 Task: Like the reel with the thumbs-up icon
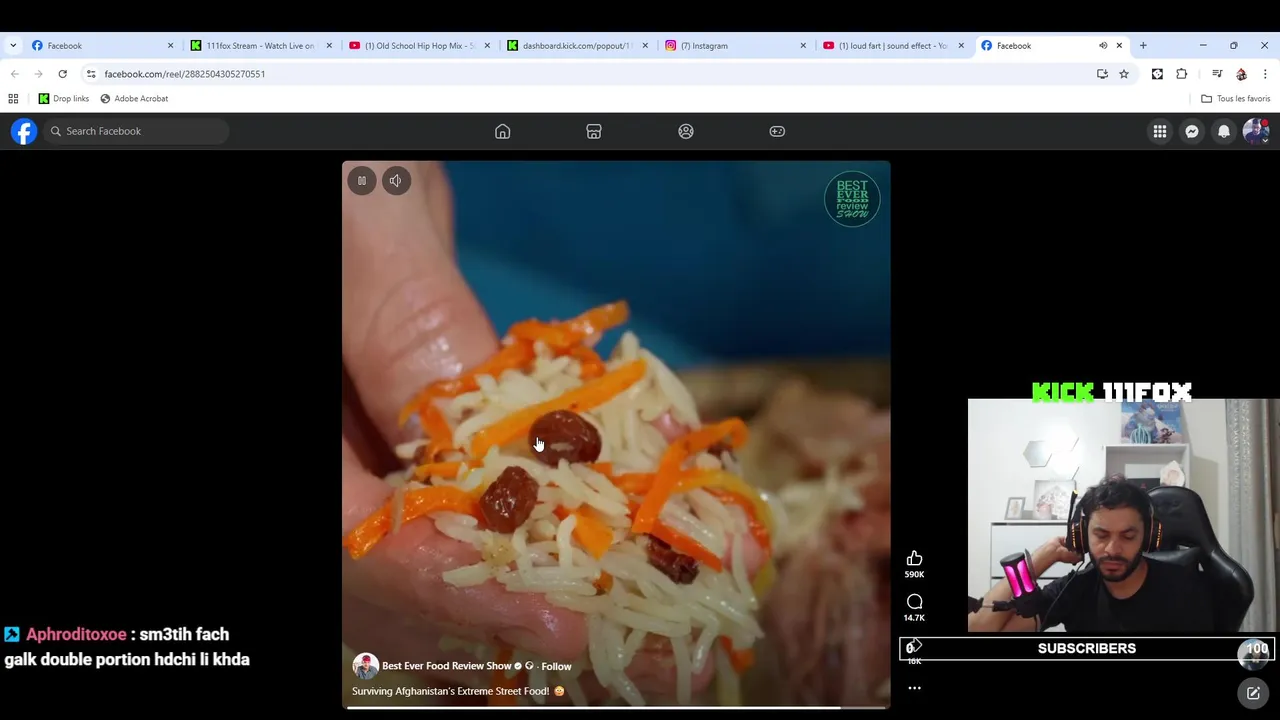pos(914,559)
